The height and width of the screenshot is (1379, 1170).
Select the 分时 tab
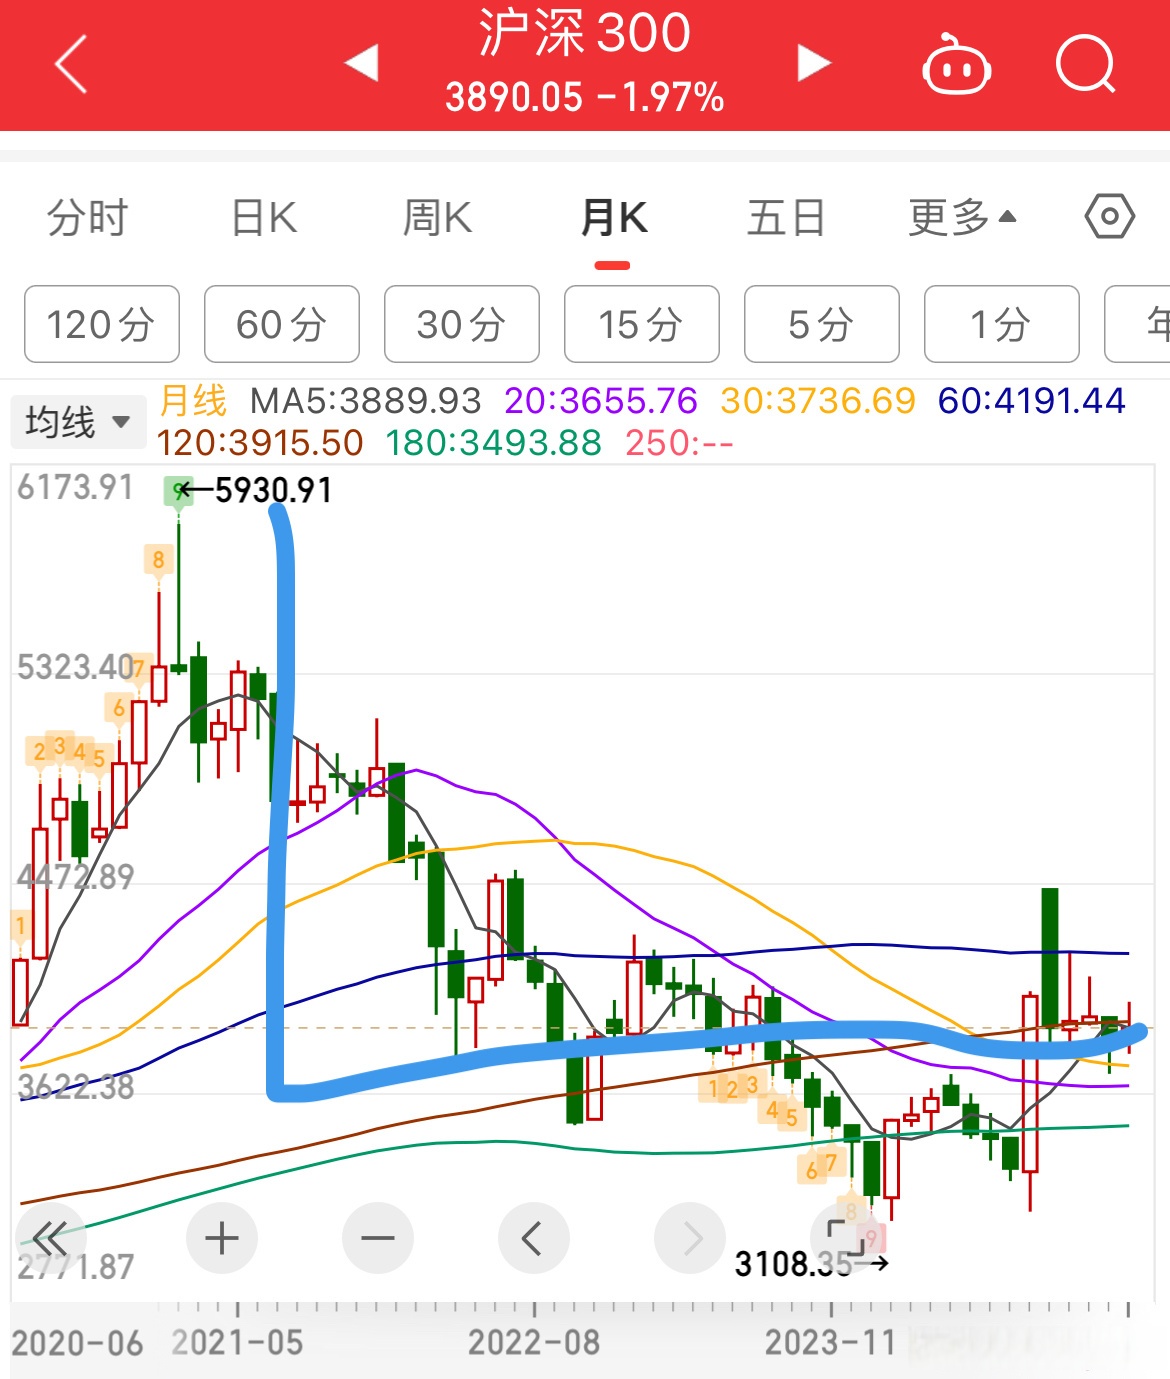(88, 217)
